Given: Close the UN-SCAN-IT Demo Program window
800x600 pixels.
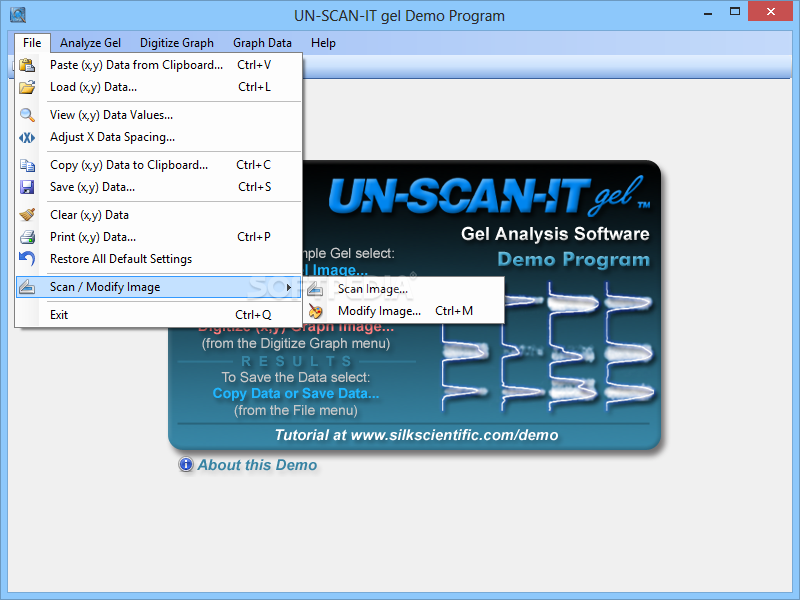Looking at the screenshot, I should click(x=770, y=12).
